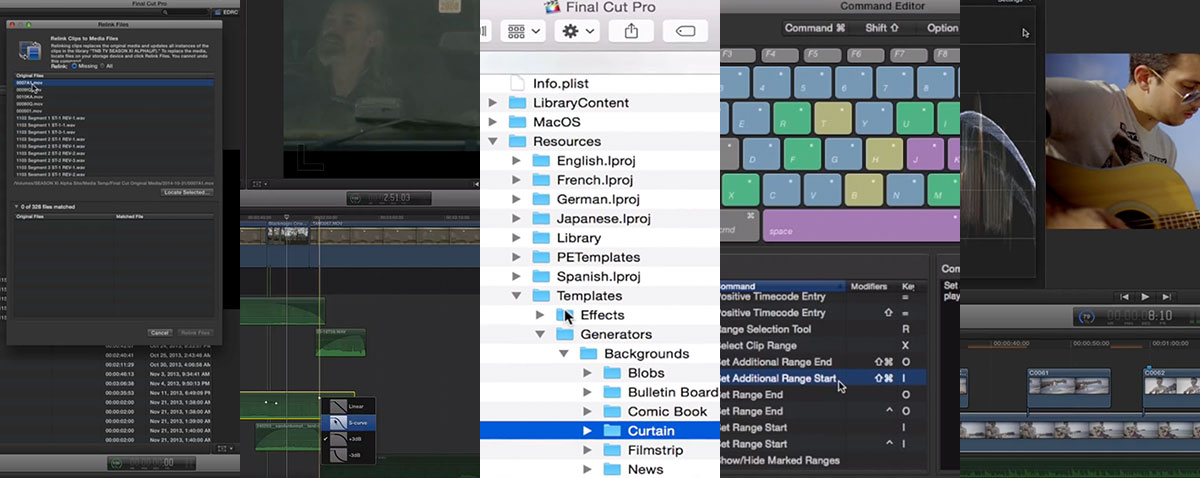Viewport: 1200px width, 478px height.
Task: Click the Finder share icon
Action: pos(631,31)
